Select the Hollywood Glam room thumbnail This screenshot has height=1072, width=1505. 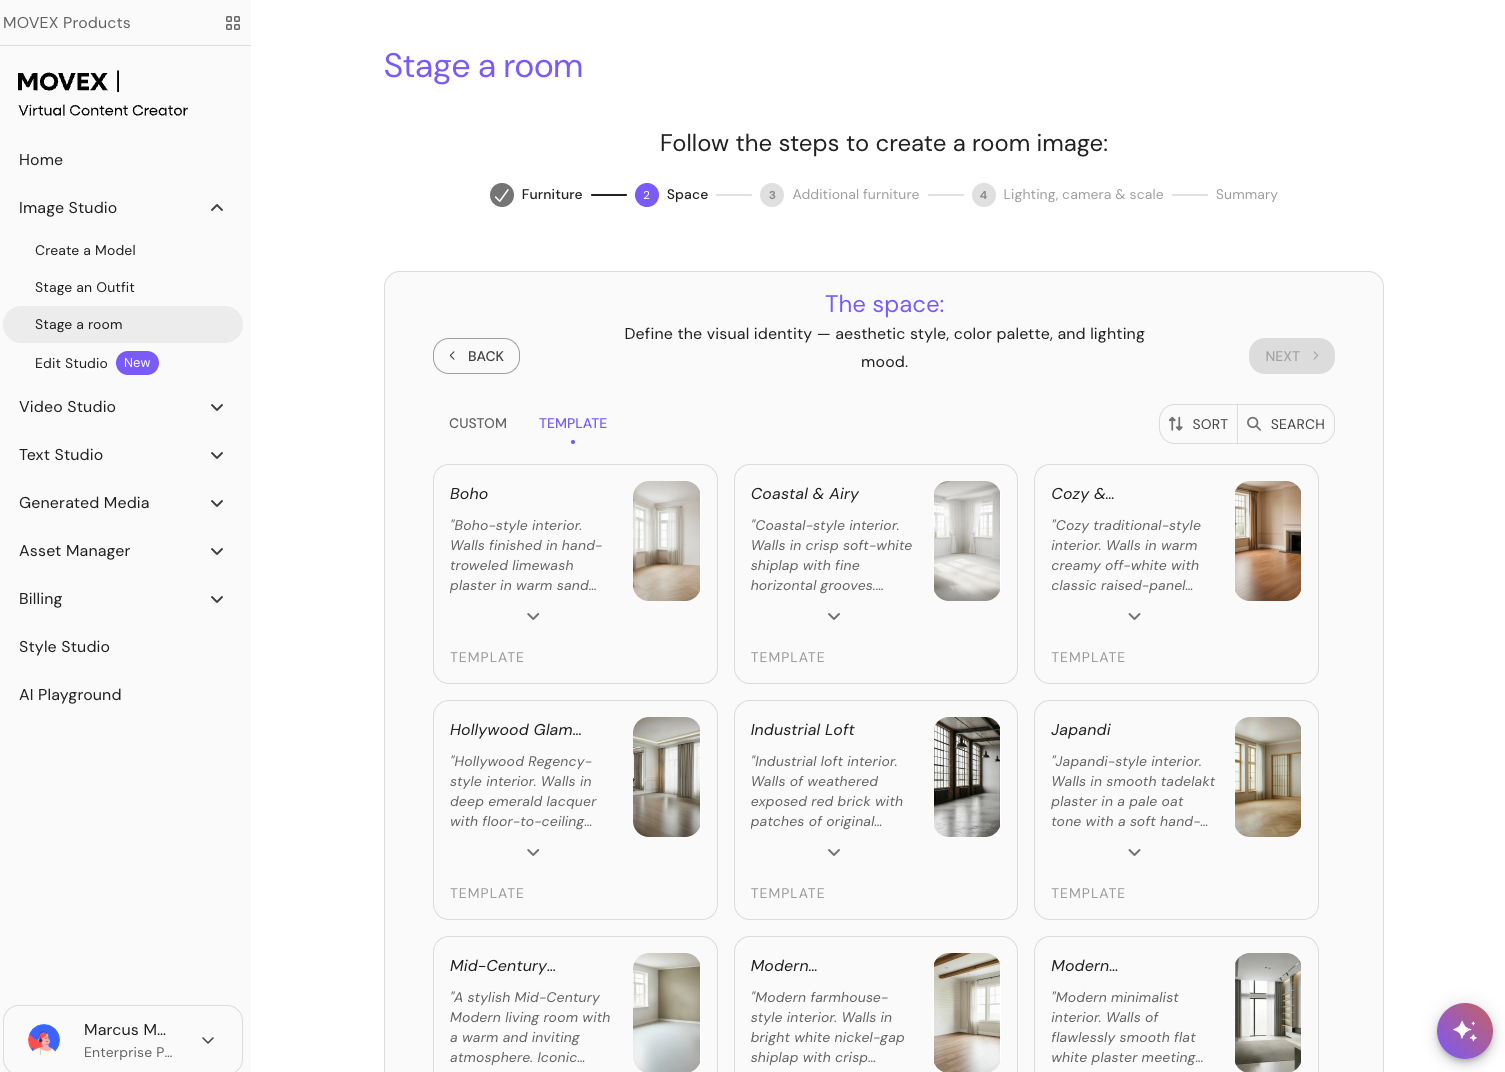point(667,777)
